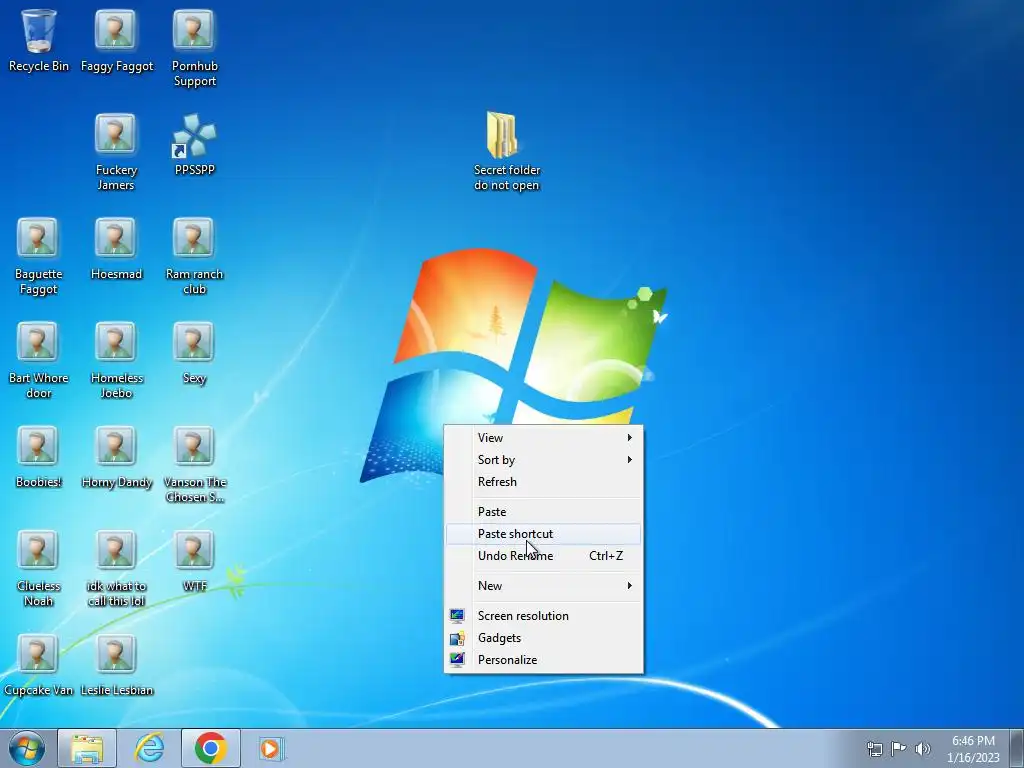
Task: Select the 'Hoesmad' desktop icon
Action: click(x=116, y=249)
